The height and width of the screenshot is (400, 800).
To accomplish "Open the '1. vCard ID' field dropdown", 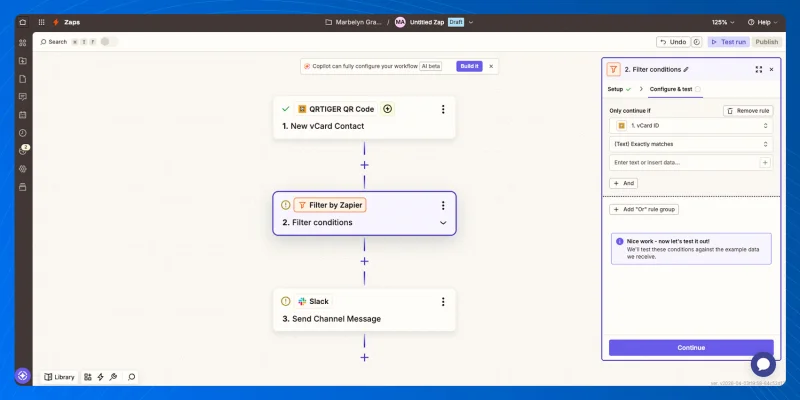I will 691,126.
